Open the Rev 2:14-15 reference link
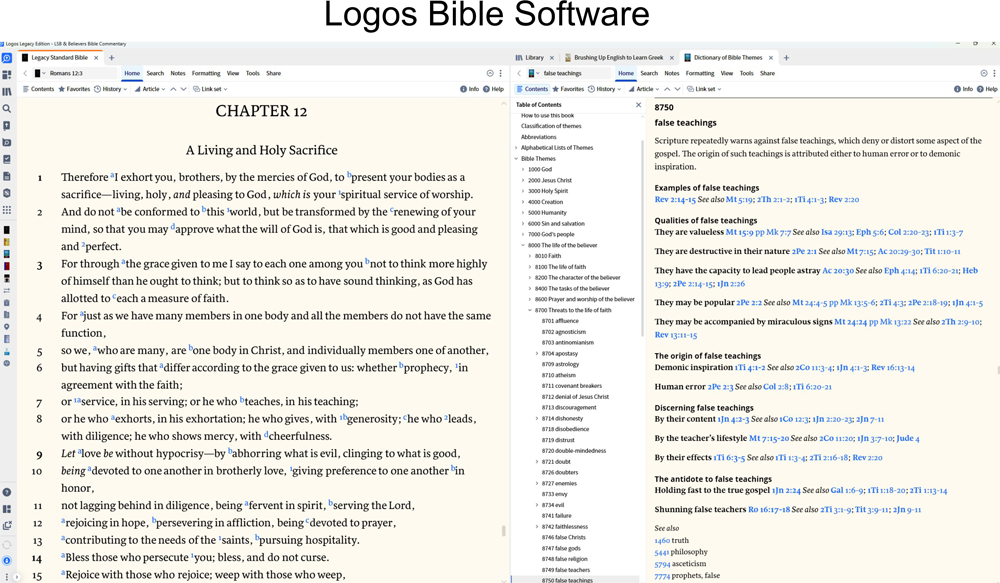Image resolution: width=1000 pixels, height=583 pixels. [x=675, y=200]
